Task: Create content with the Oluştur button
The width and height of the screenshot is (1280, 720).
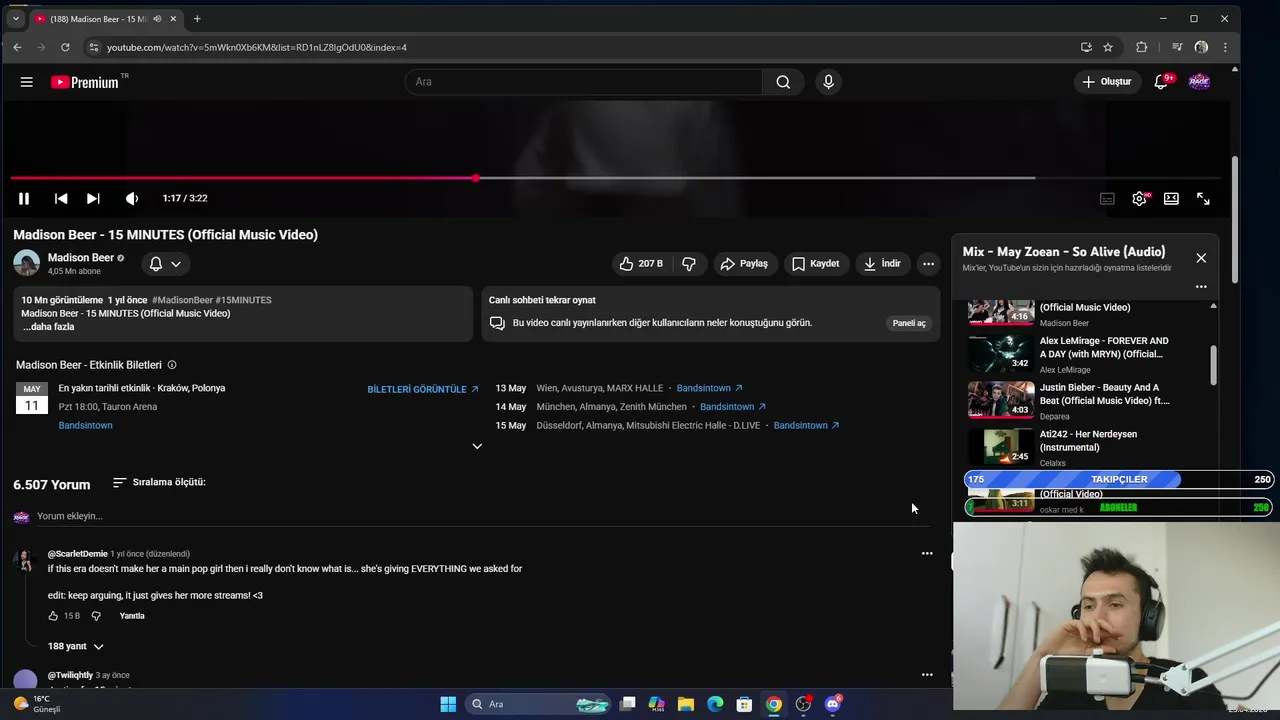Action: [x=1106, y=82]
